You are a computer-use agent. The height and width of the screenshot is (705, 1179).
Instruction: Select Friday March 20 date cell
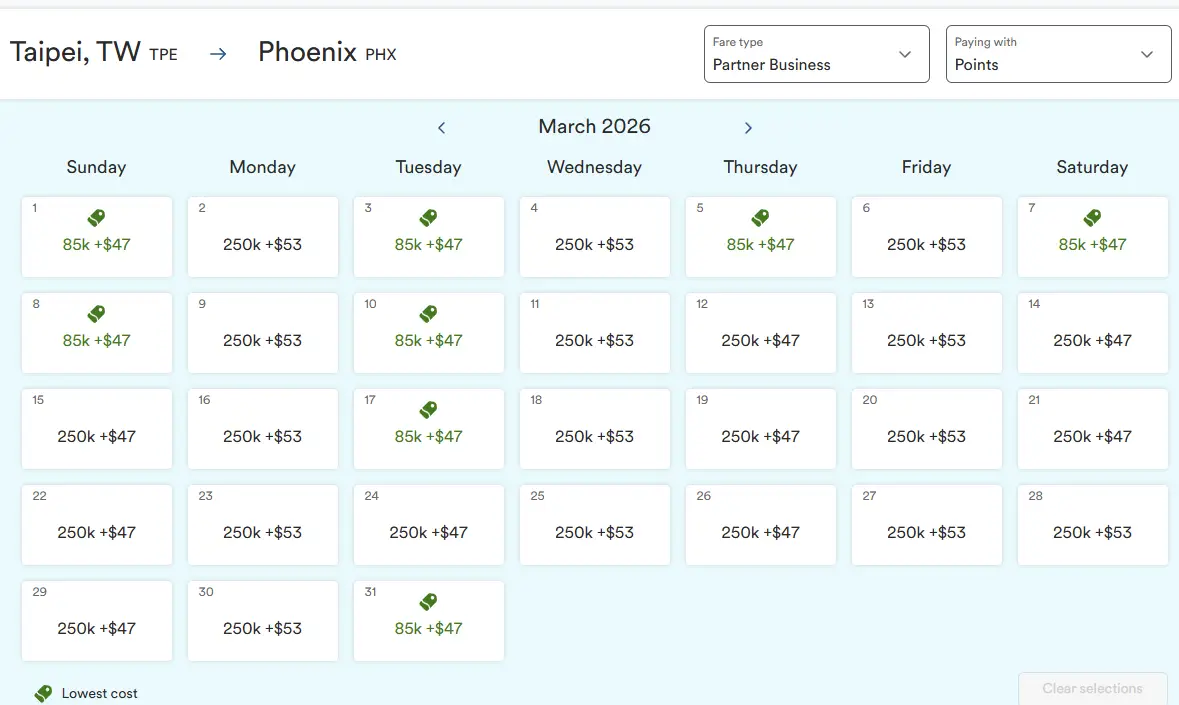click(926, 428)
